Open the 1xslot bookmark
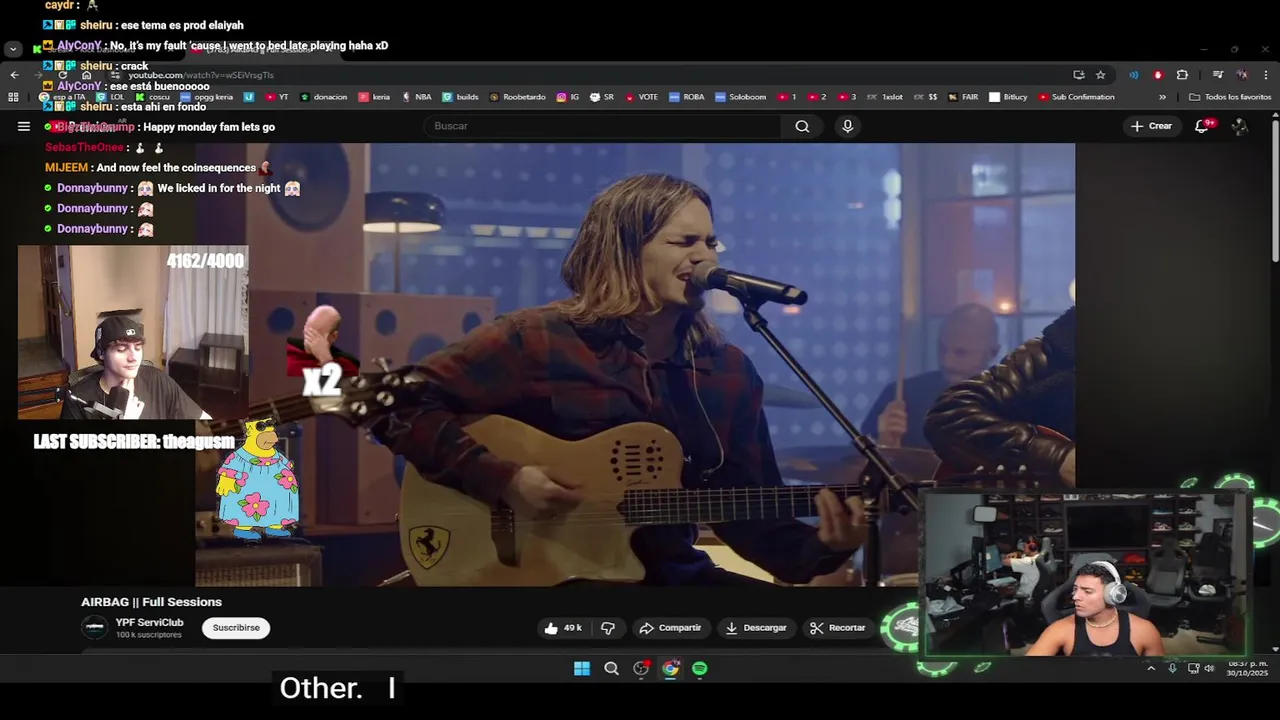 [x=885, y=97]
